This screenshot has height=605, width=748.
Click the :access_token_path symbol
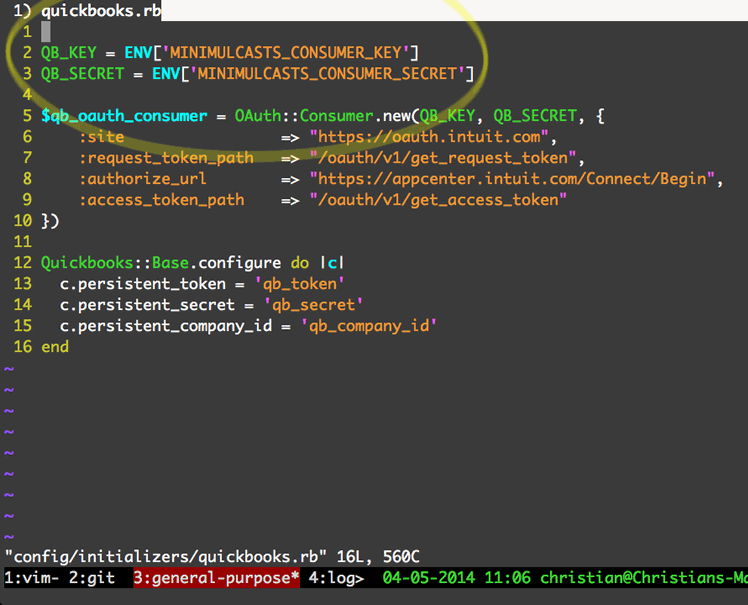[x=162, y=200]
